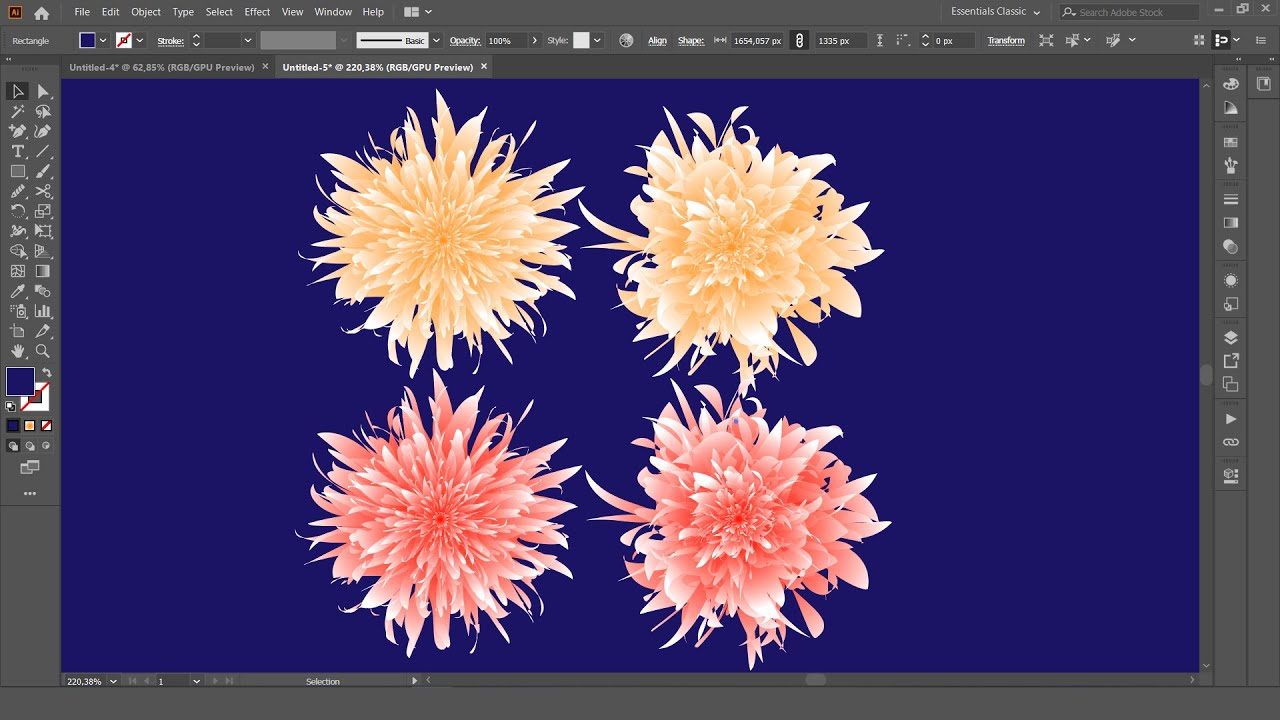The image size is (1280, 720).
Task: Click the Shape properties link
Action: point(691,41)
